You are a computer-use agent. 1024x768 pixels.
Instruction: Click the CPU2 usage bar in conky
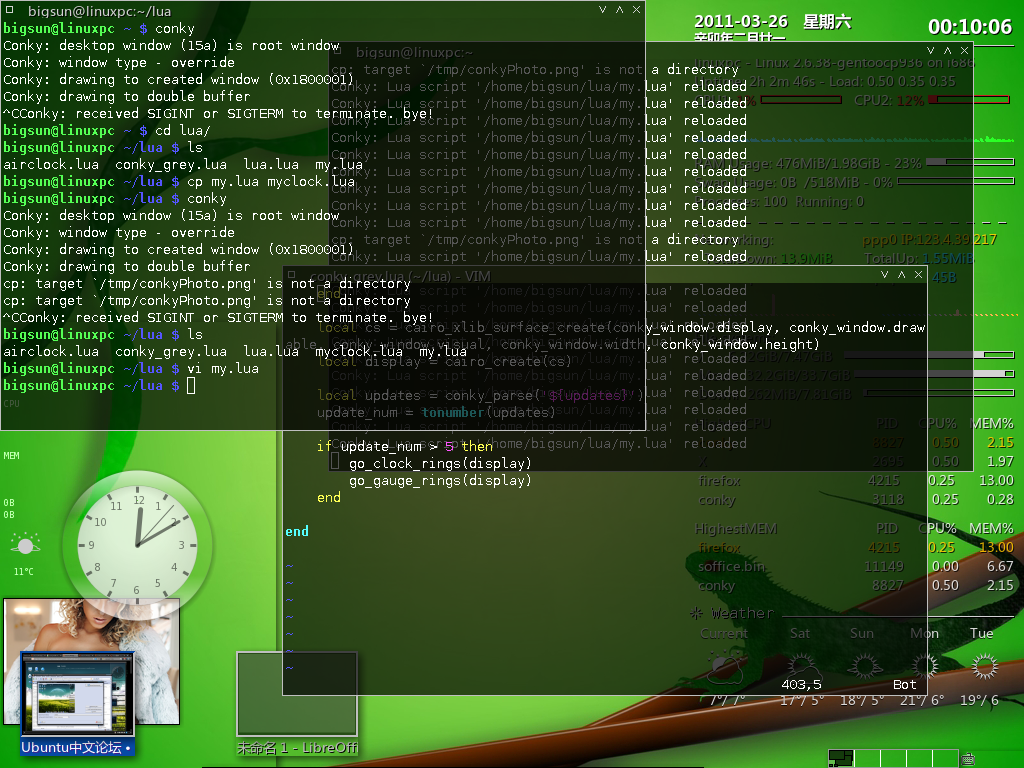tap(969, 100)
